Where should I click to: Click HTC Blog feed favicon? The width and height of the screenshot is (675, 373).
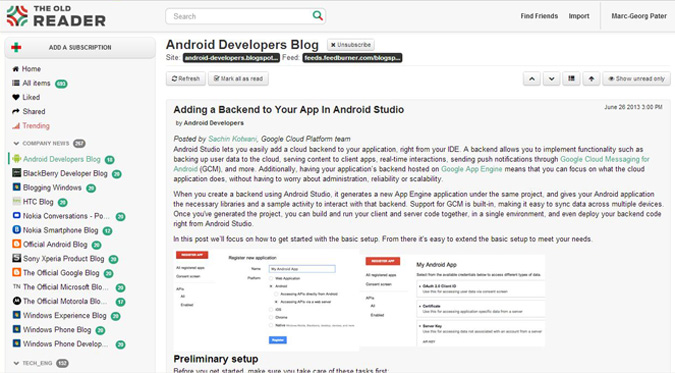point(16,202)
